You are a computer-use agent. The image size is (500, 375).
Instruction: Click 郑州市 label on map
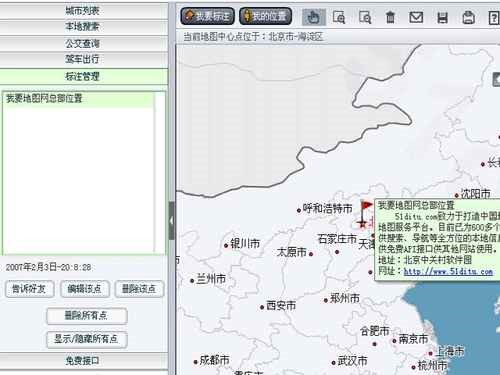(345, 298)
